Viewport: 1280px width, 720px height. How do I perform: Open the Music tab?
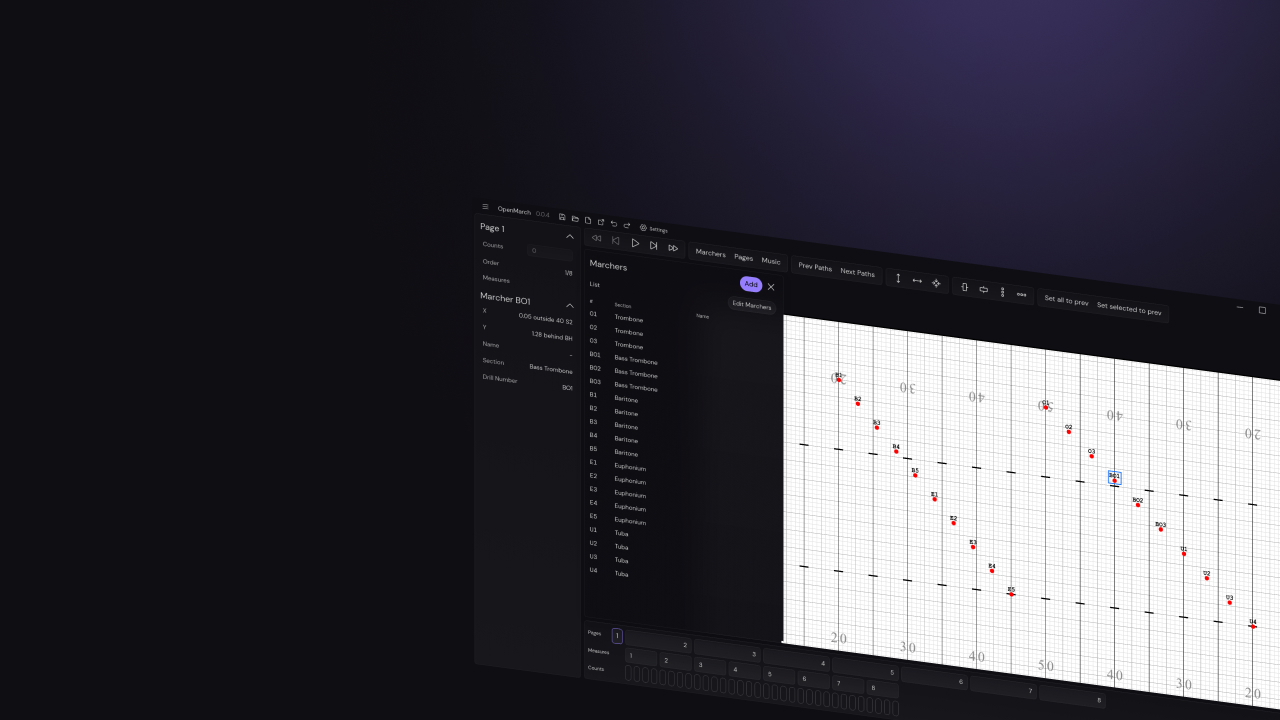[771, 261]
